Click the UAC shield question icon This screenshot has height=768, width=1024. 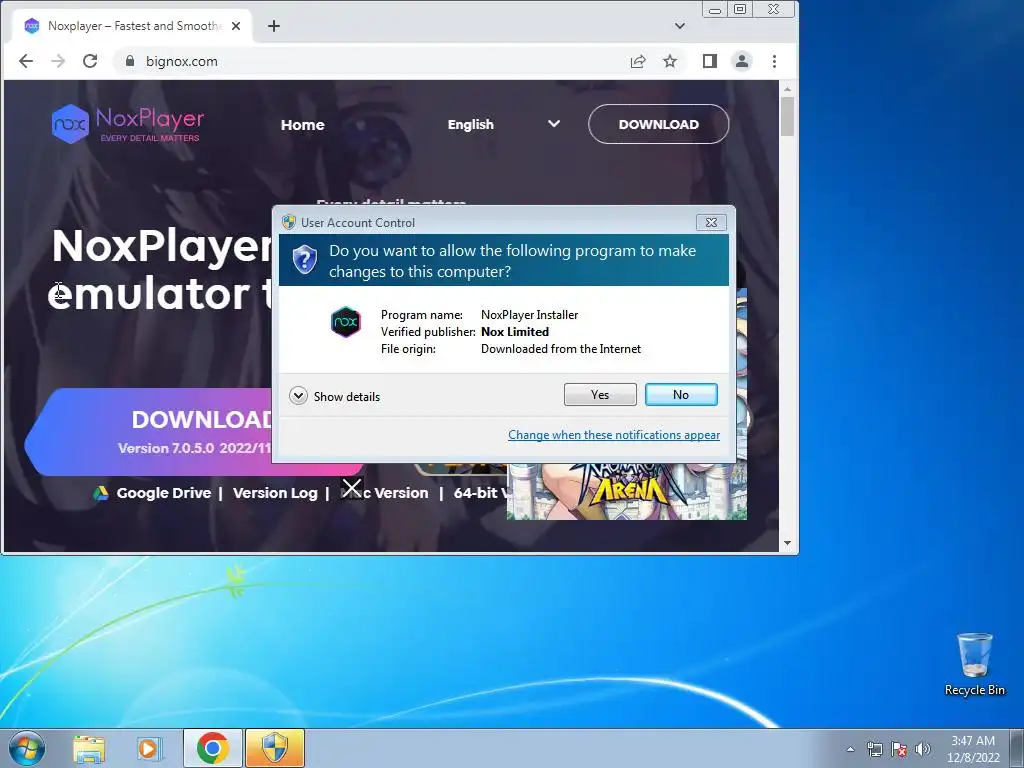click(x=304, y=260)
